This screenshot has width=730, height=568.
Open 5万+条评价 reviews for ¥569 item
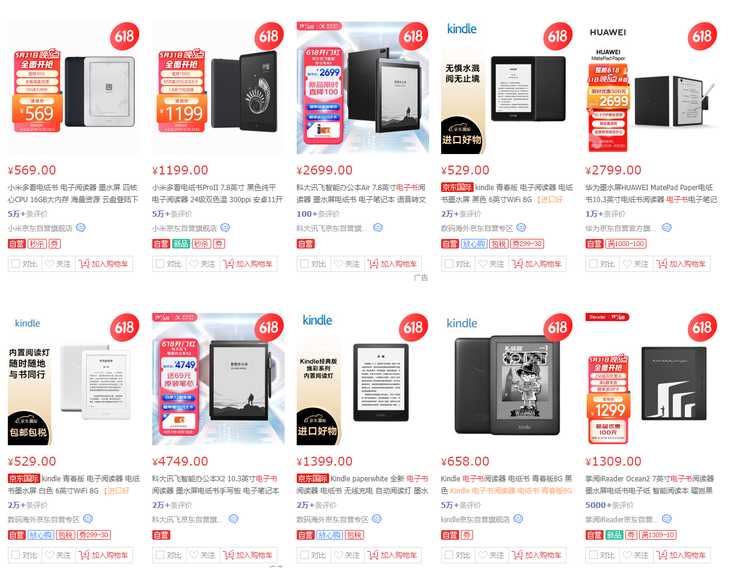click(x=27, y=214)
